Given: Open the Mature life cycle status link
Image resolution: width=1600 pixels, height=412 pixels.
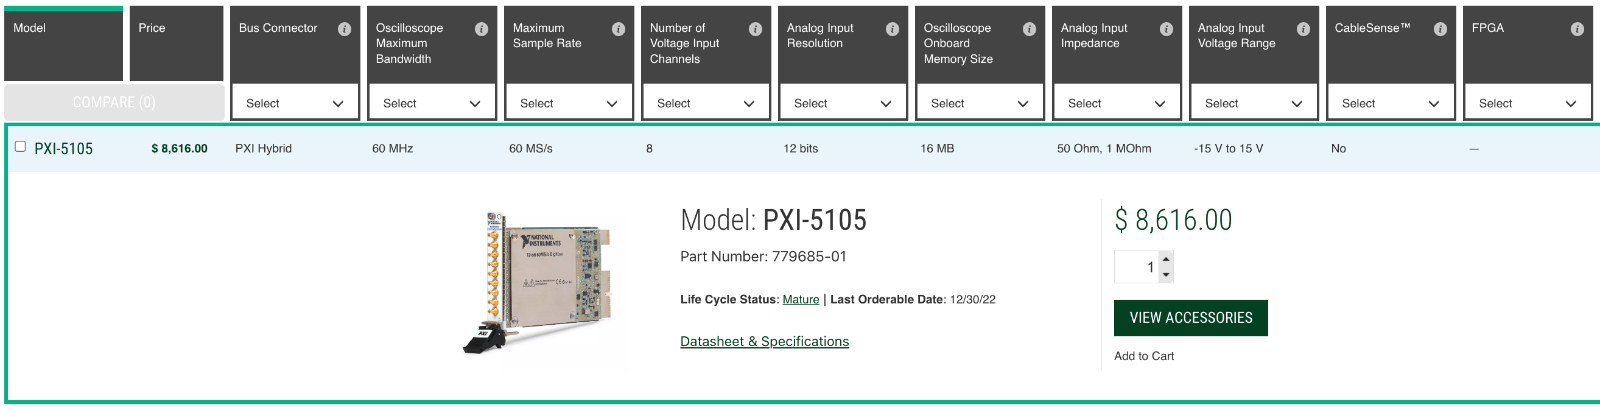Looking at the screenshot, I should (x=800, y=299).
